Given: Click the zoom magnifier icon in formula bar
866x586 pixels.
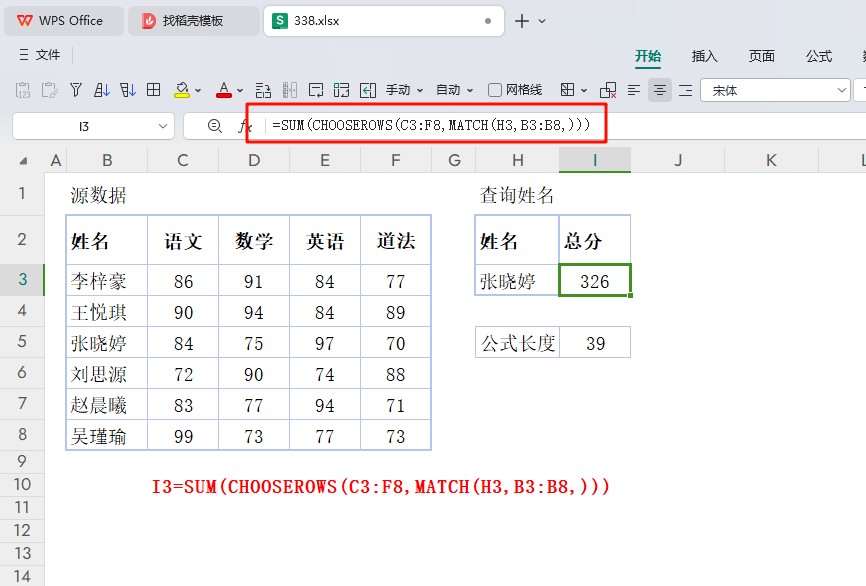Looking at the screenshot, I should click(215, 126).
